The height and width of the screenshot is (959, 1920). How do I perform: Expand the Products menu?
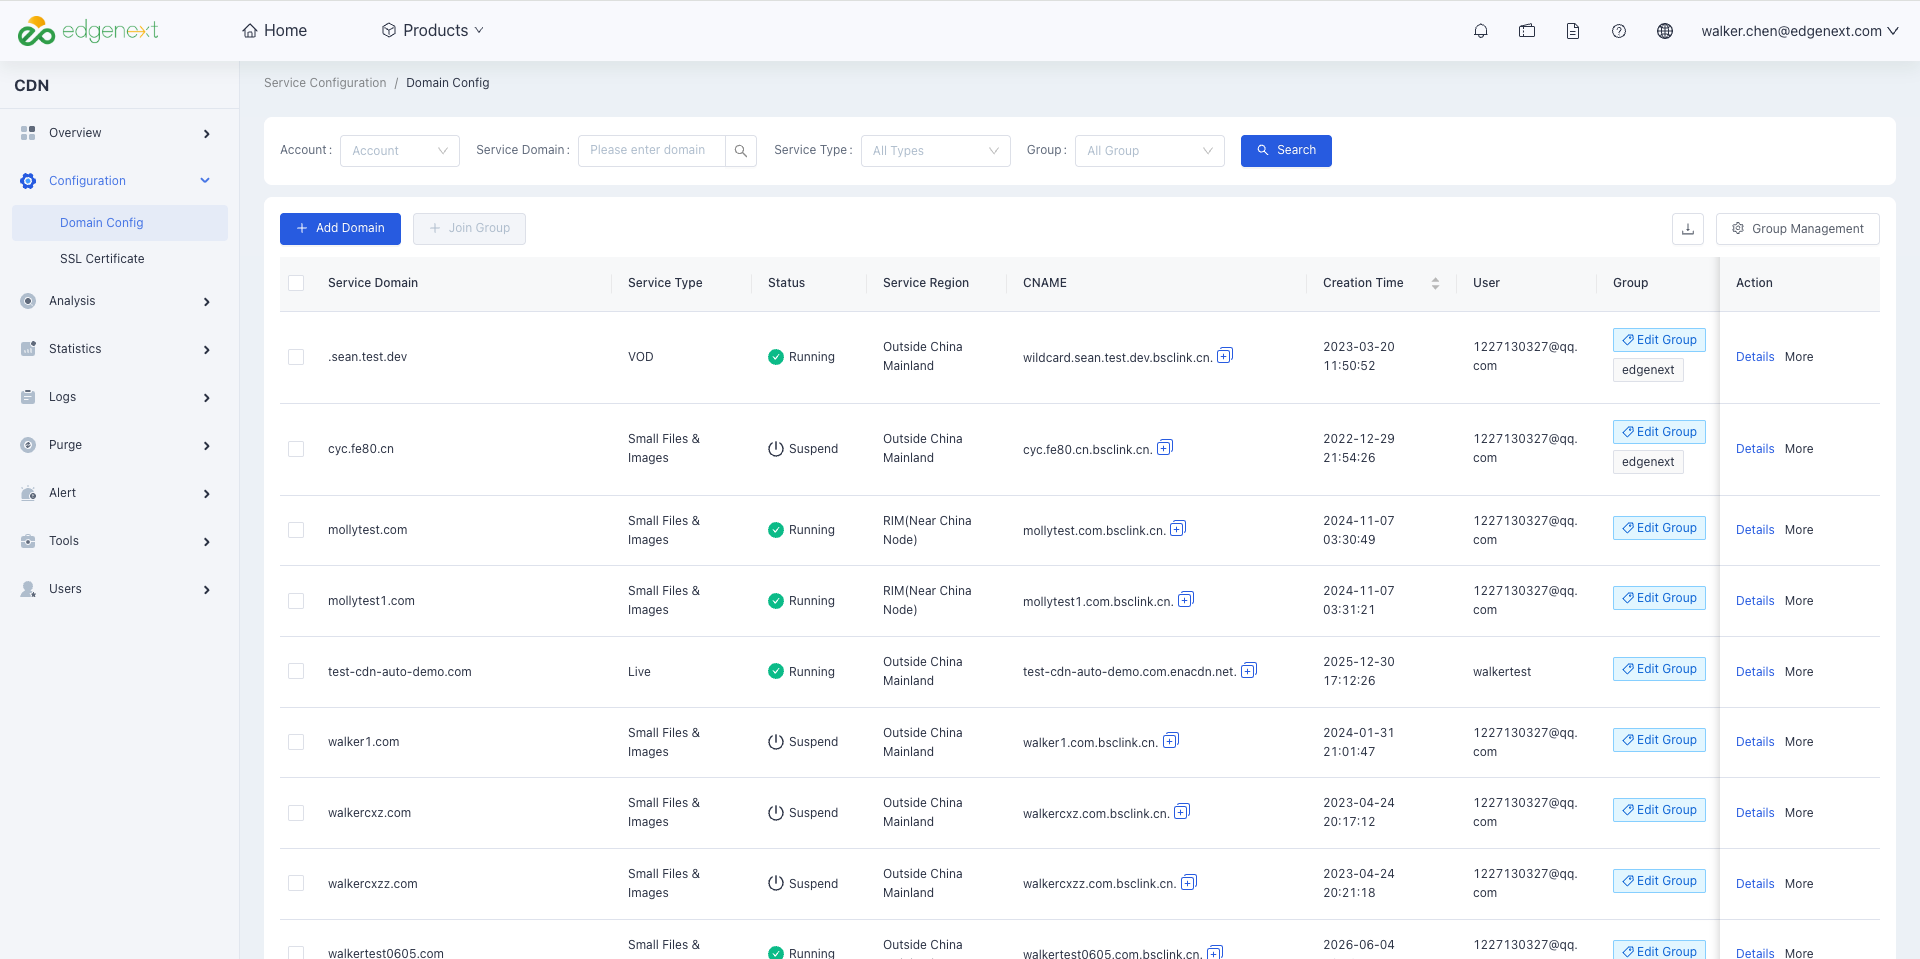tap(432, 31)
